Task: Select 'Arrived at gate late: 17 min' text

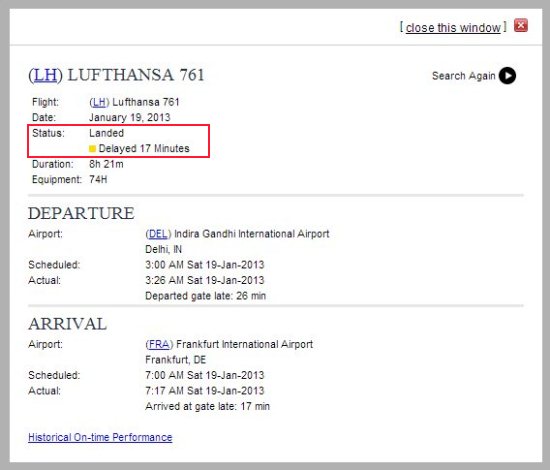Action: coord(207,406)
